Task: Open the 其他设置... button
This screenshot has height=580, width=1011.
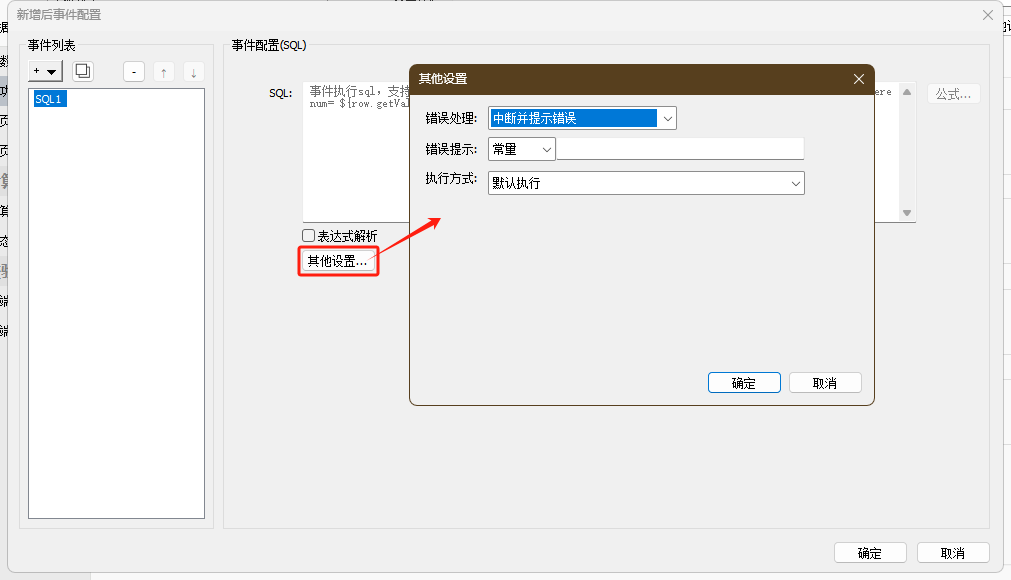Action: [x=338, y=261]
